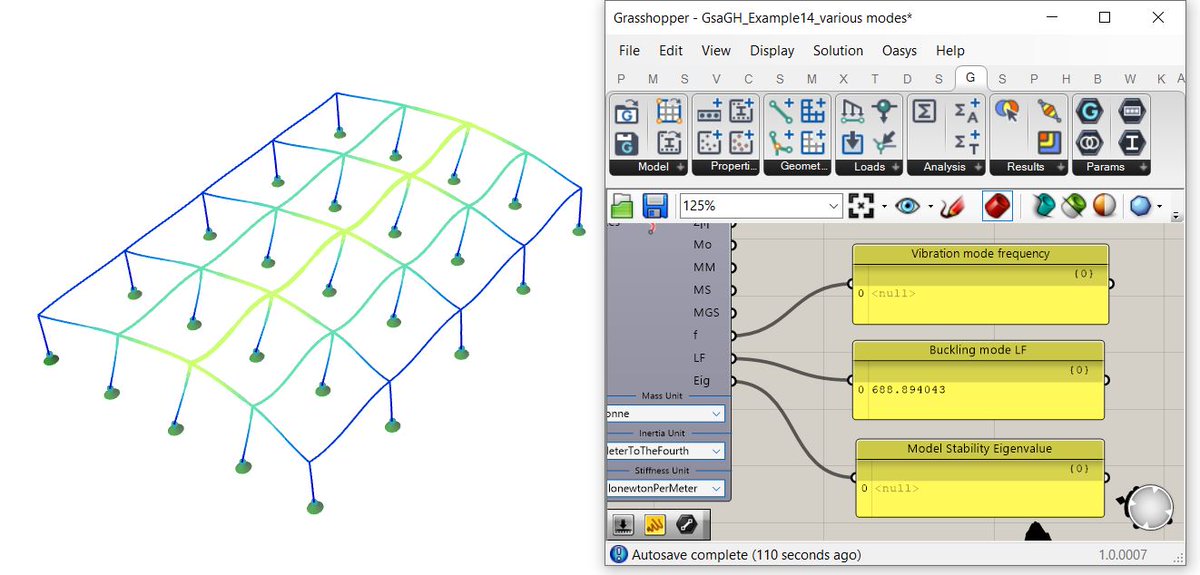Click the orange profiler widget icon
This screenshot has width=1200, height=575.
click(x=655, y=523)
